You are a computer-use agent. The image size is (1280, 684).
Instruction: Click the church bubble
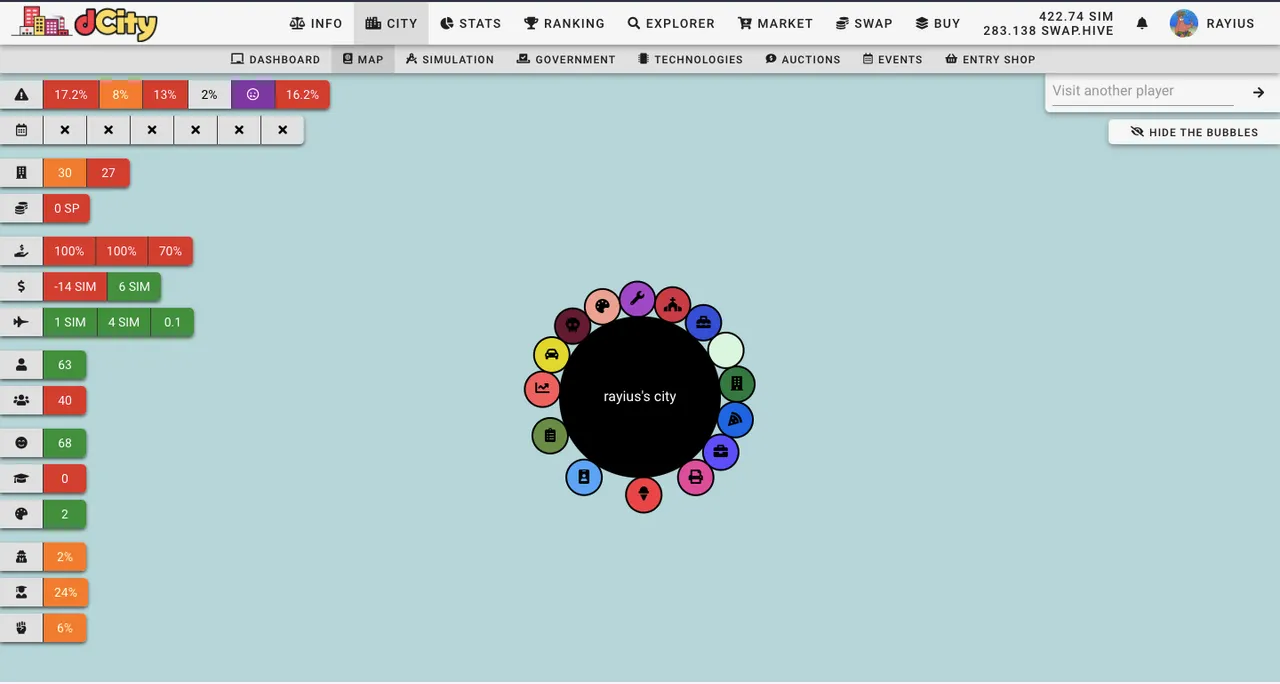click(x=672, y=304)
